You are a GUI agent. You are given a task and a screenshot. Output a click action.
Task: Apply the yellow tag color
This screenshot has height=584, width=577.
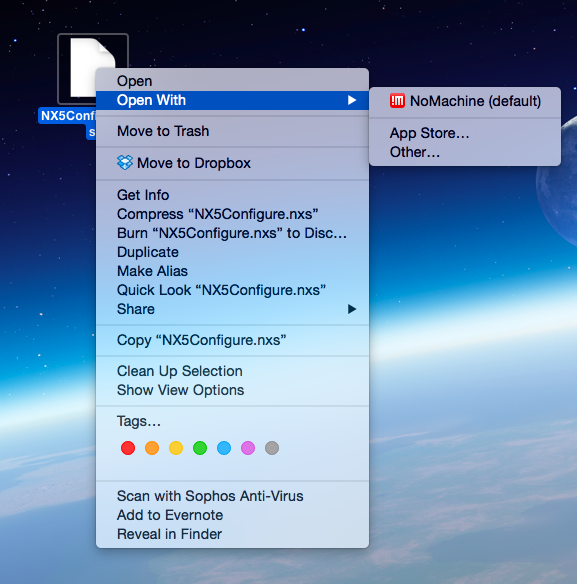point(176,448)
